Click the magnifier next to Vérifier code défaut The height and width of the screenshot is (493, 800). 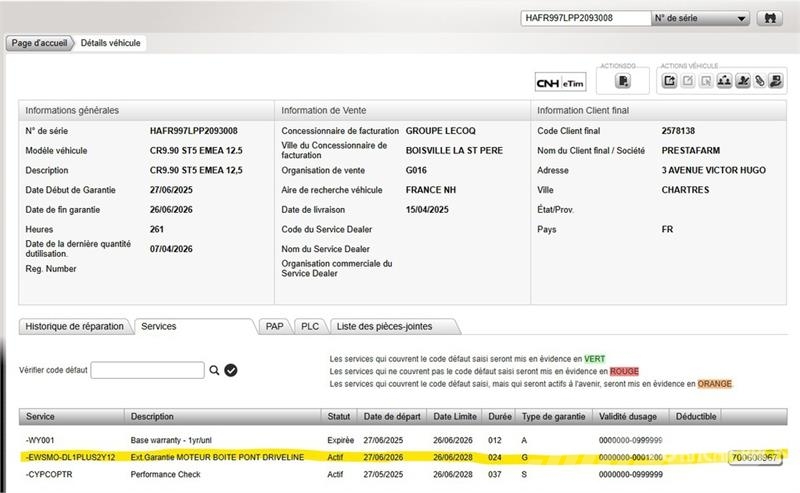click(x=214, y=370)
